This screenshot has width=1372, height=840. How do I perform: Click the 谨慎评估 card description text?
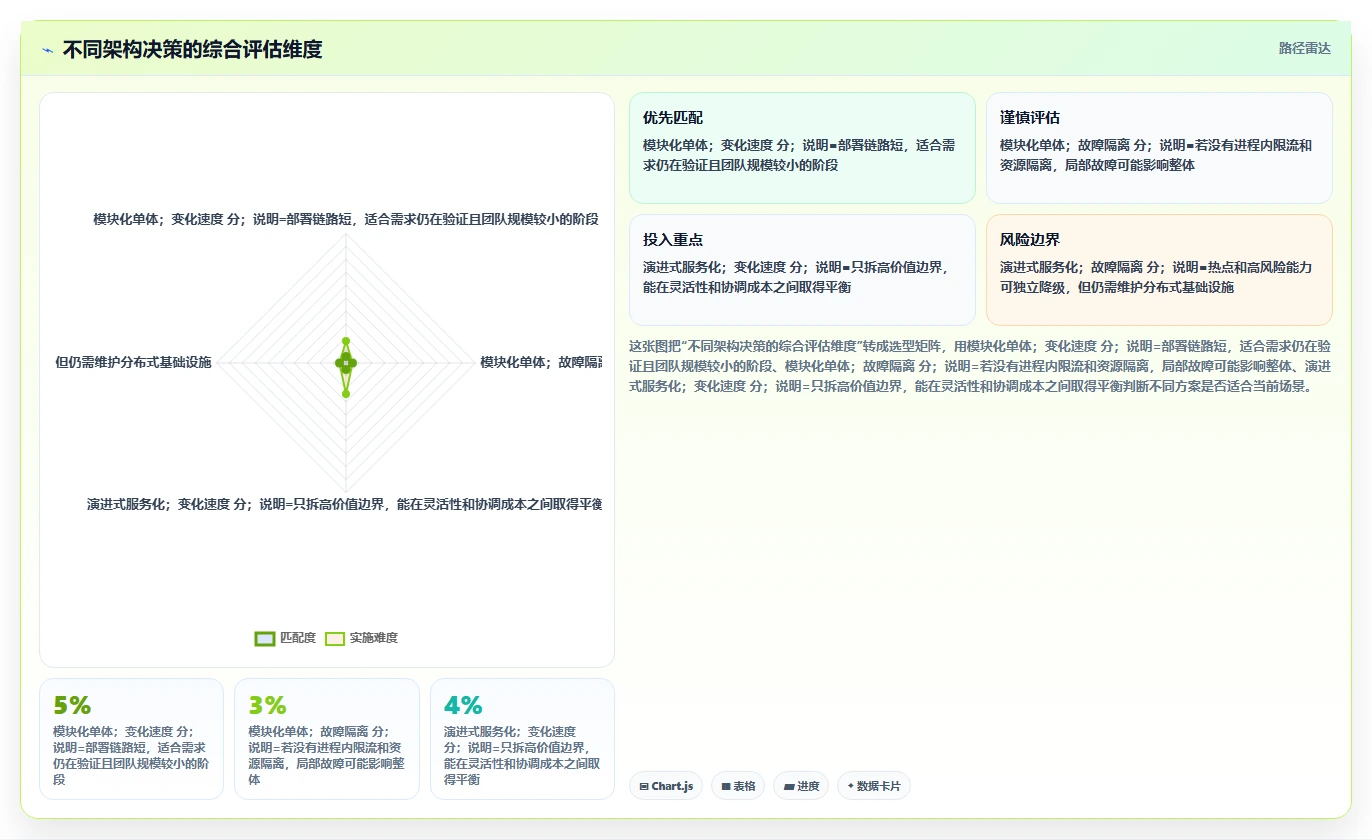pyautogui.click(x=1156, y=155)
